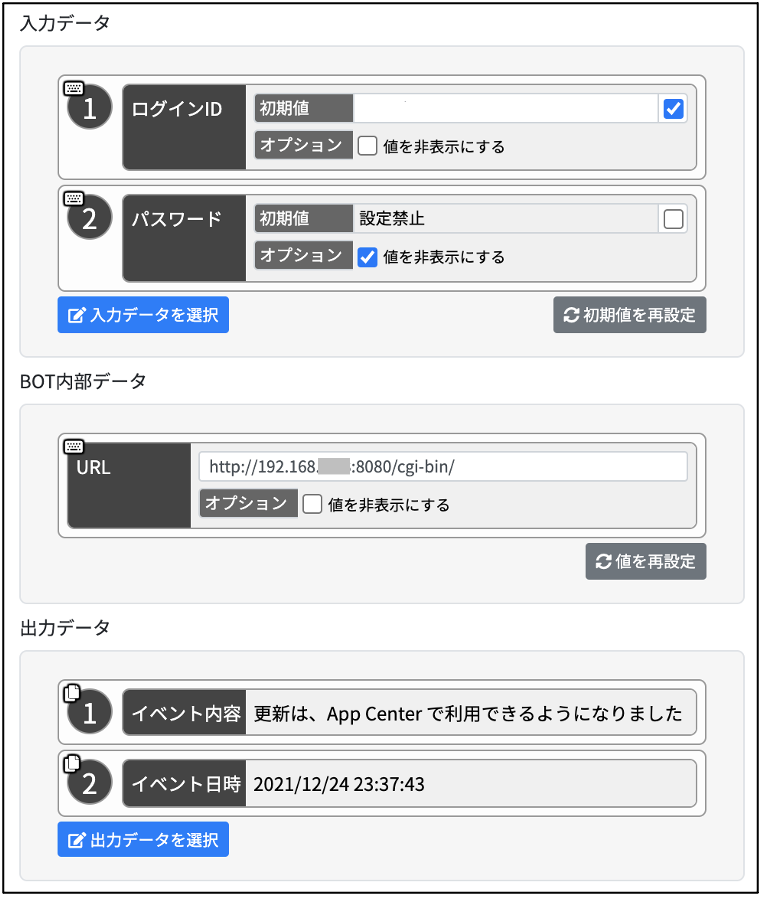Enable 値を非表示にする for ログインID
Viewport: 760px width, 898px height.
click(367, 146)
